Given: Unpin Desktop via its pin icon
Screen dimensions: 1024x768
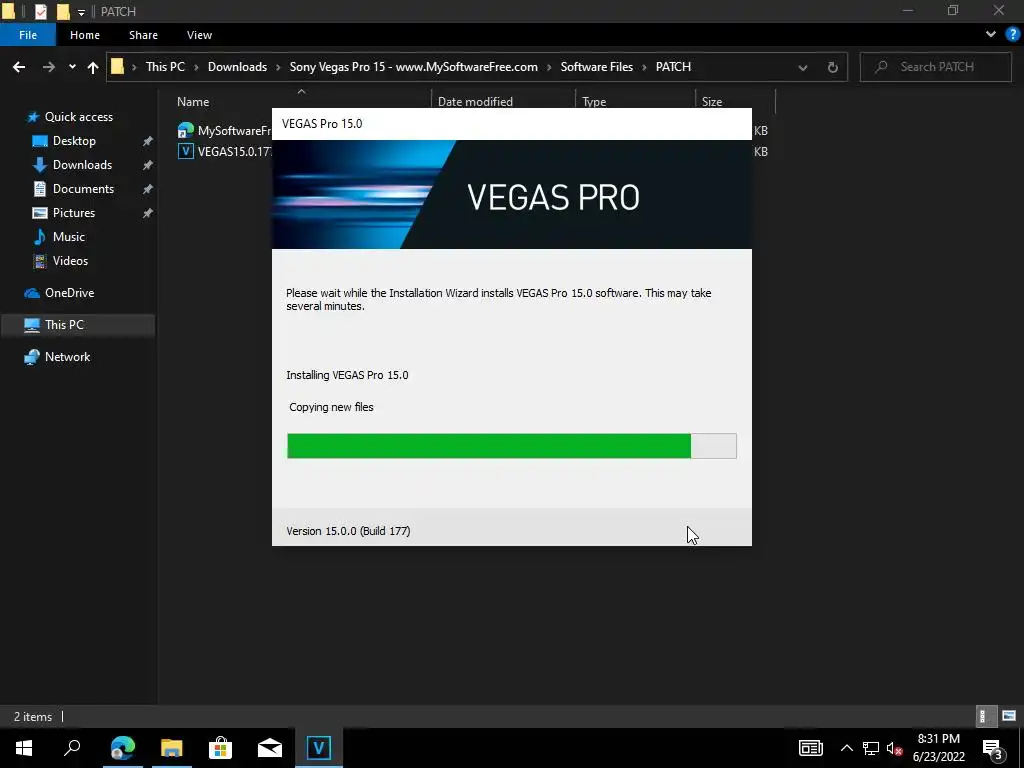Looking at the screenshot, I should [148, 141].
